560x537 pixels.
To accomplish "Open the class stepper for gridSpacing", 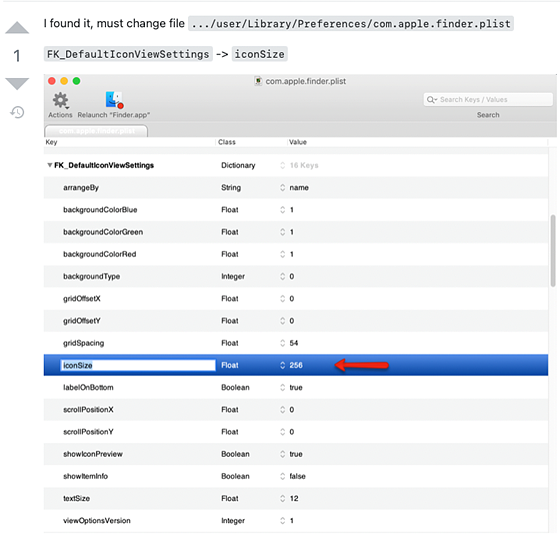I will coord(282,343).
